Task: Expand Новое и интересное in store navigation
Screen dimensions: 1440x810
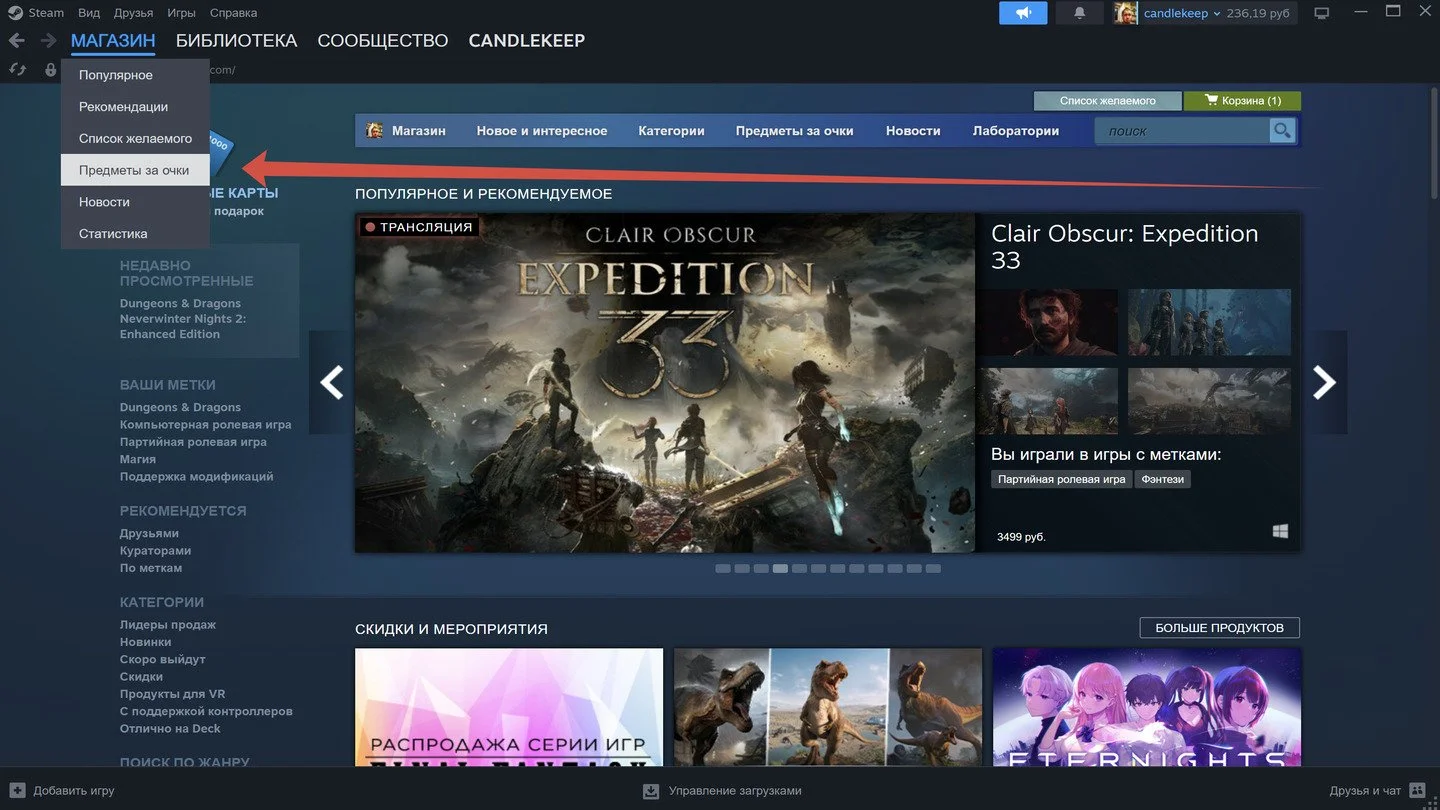Action: click(542, 131)
